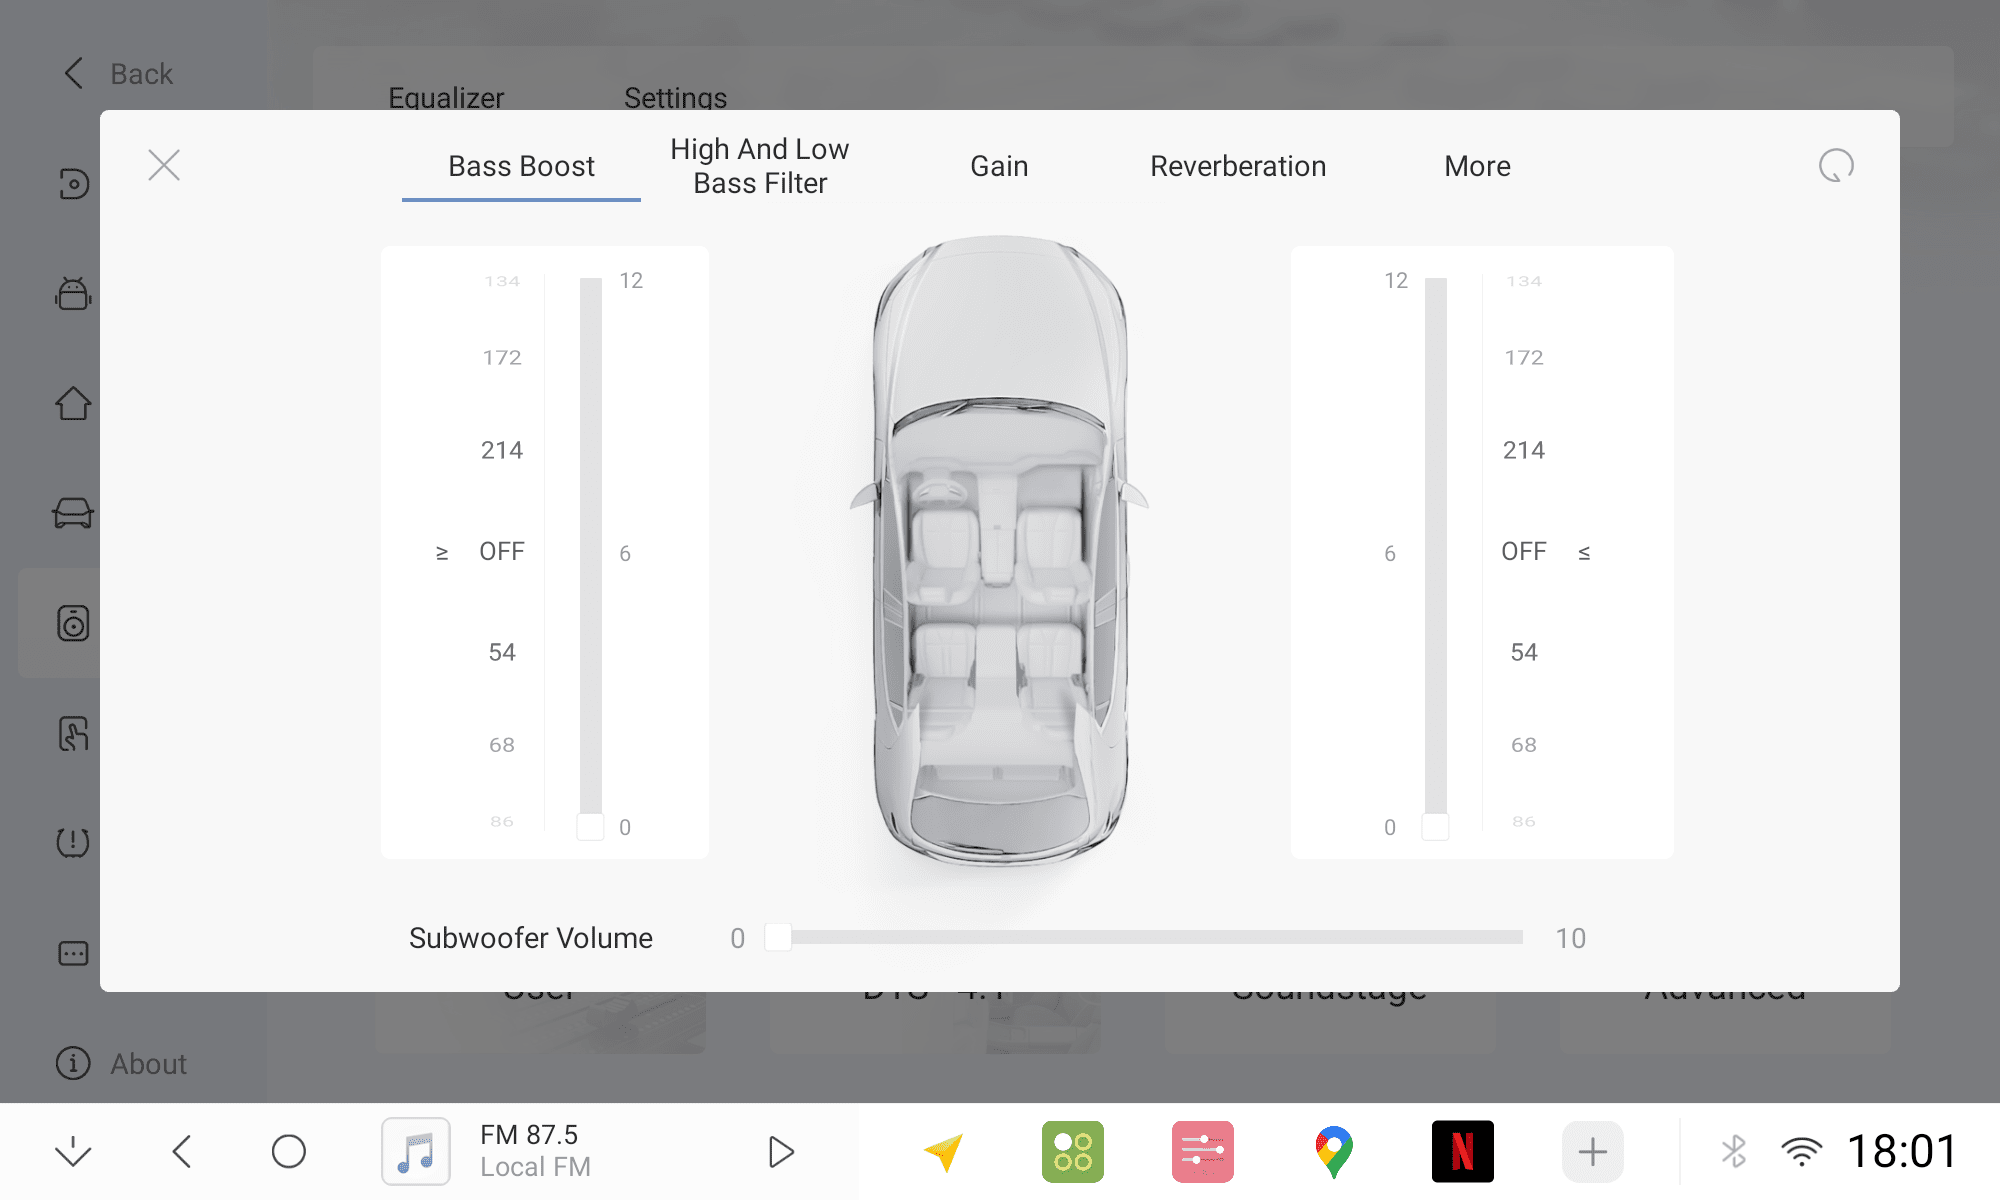Open the car settings sidebar icon

pyautogui.click(x=73, y=514)
